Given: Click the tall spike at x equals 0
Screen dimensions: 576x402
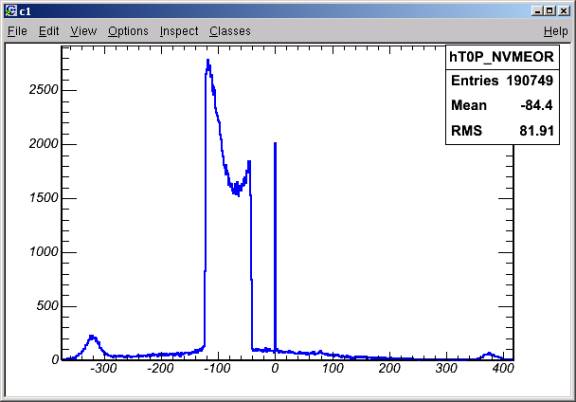Looking at the screenshot, I should [x=275, y=246].
